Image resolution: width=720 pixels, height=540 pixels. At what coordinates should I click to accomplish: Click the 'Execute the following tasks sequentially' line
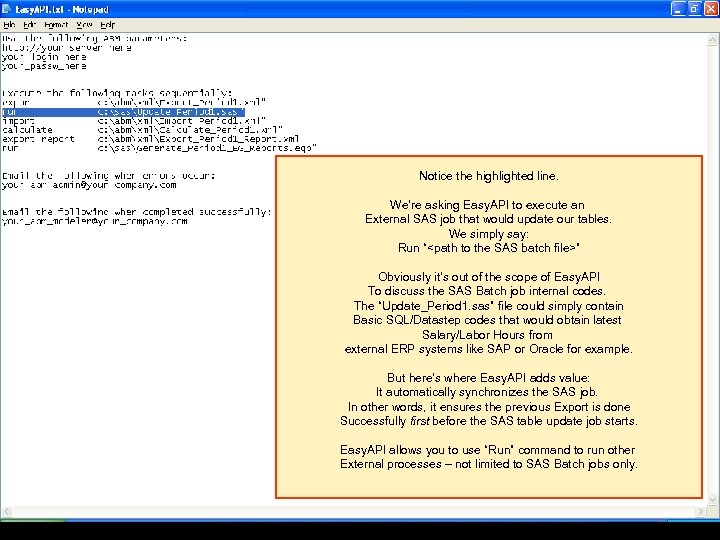tap(117, 93)
